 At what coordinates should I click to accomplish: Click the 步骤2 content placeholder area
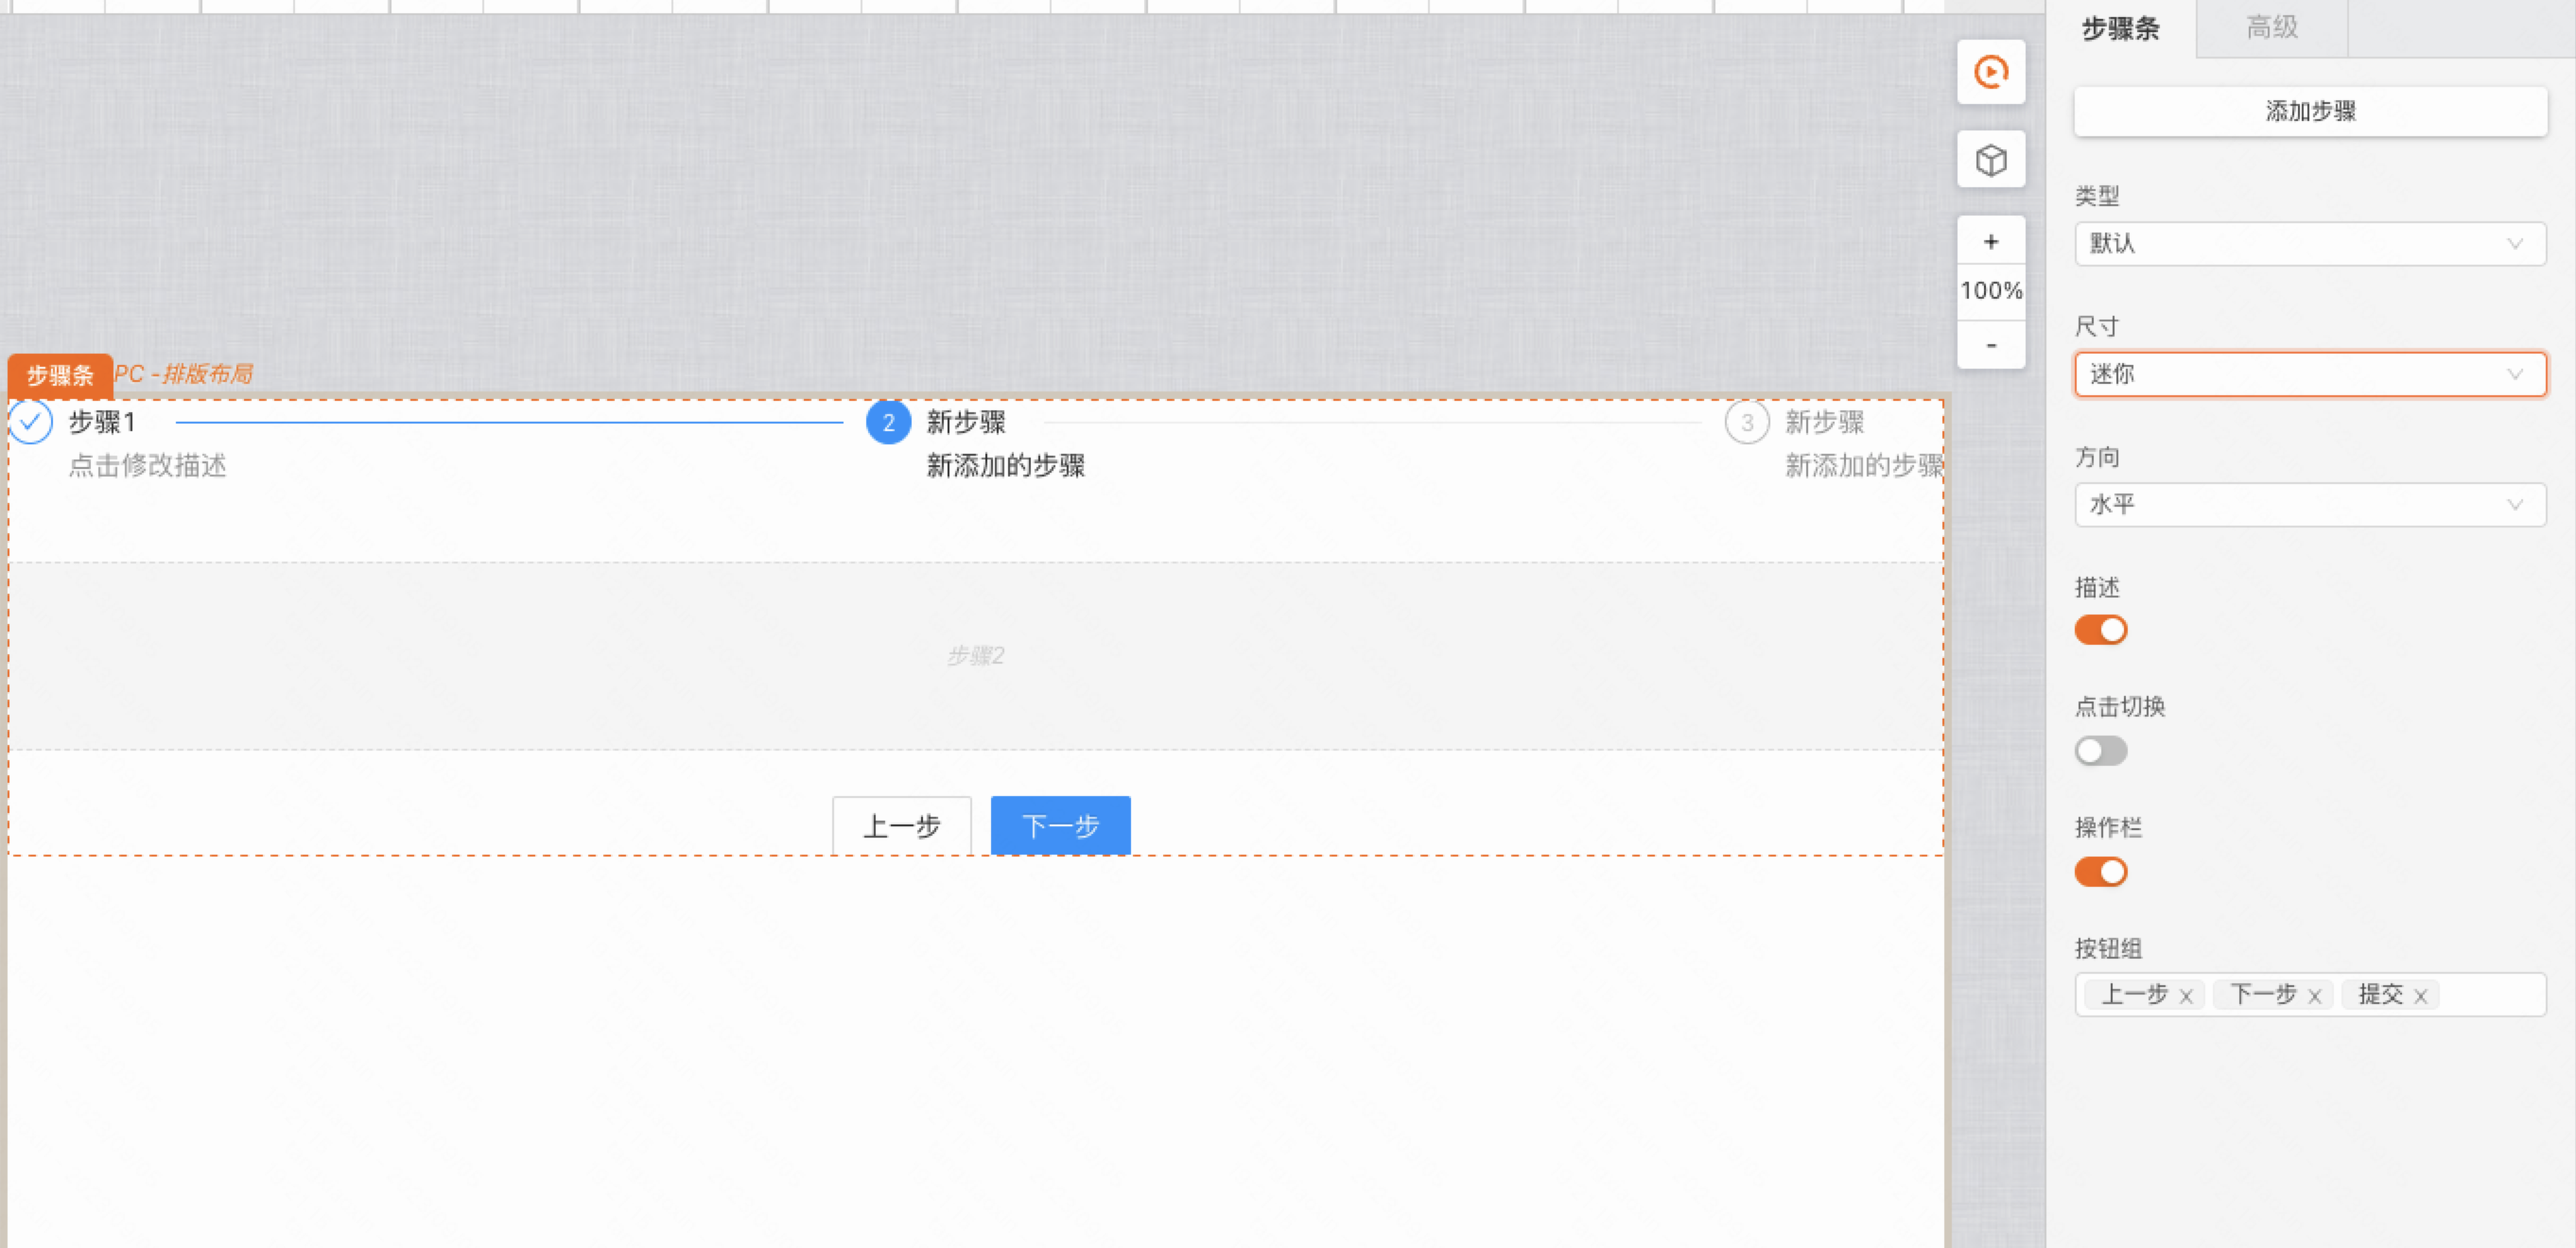975,656
